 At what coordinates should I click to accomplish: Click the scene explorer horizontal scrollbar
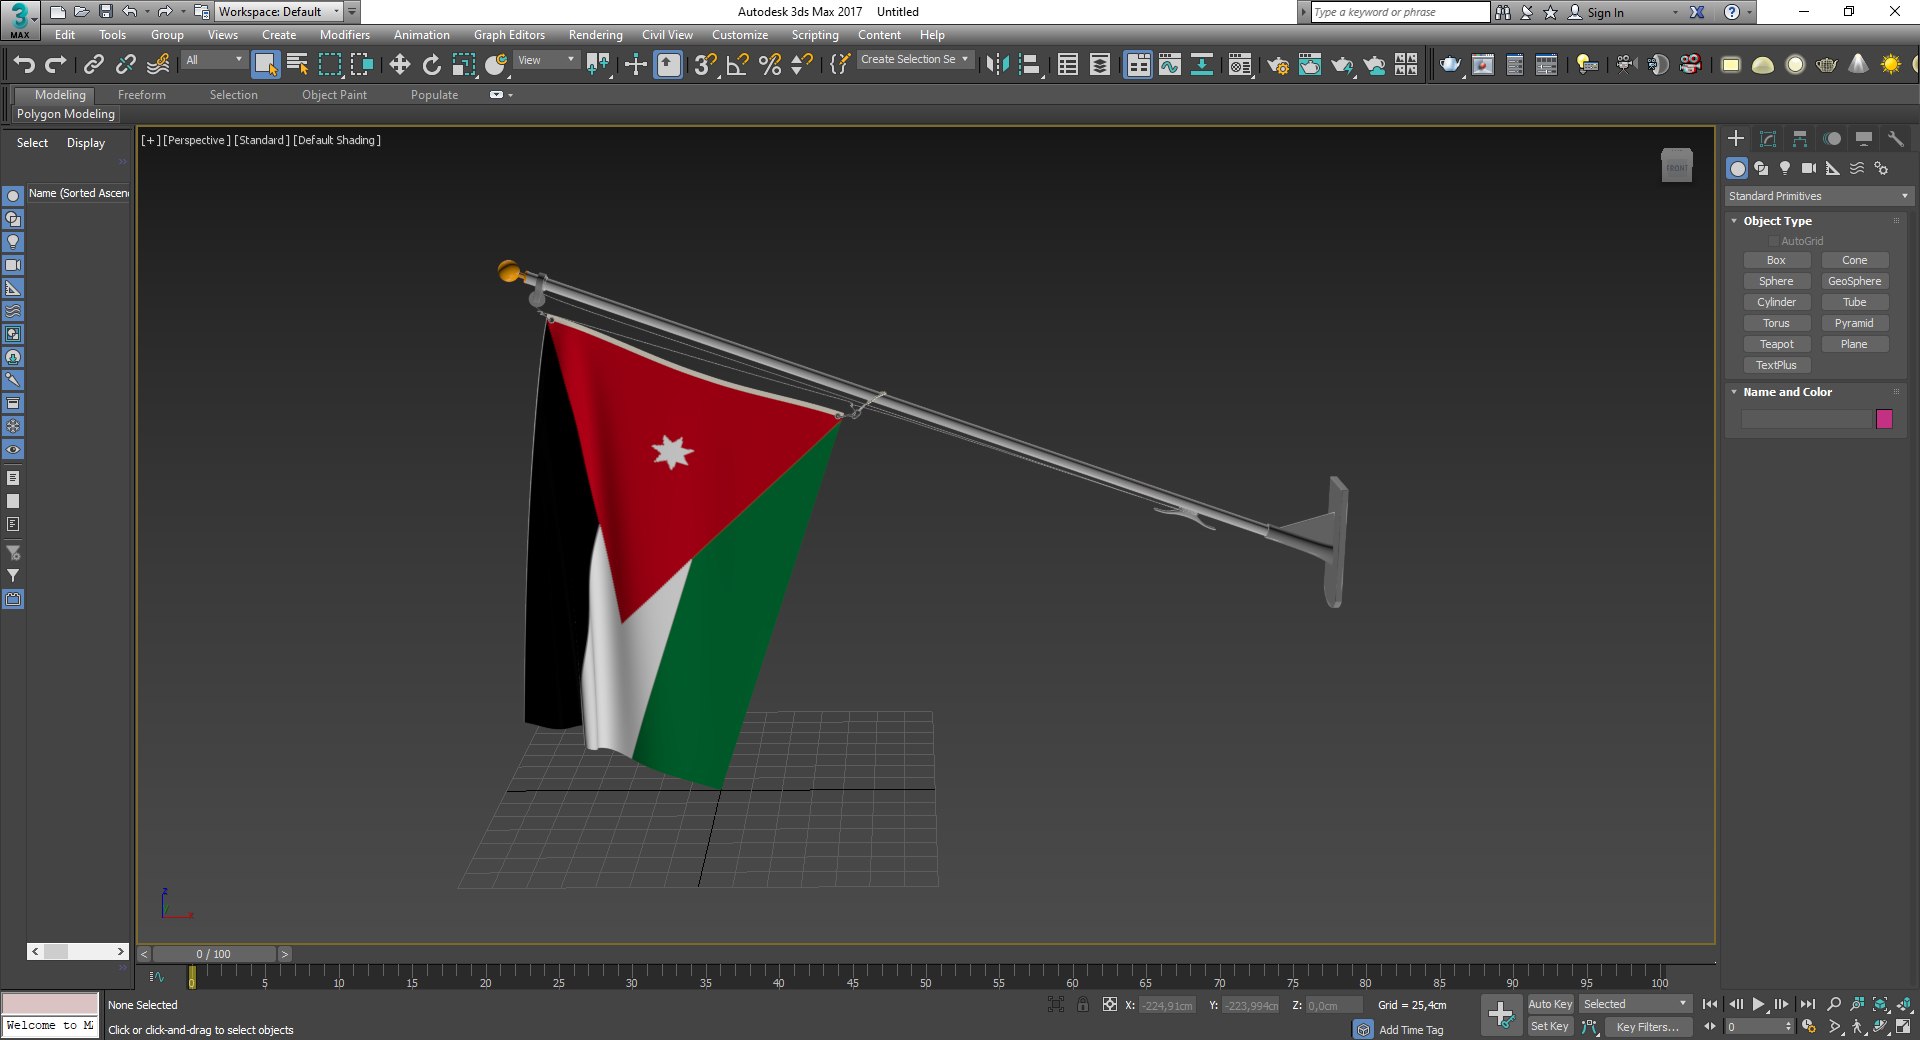coord(78,951)
